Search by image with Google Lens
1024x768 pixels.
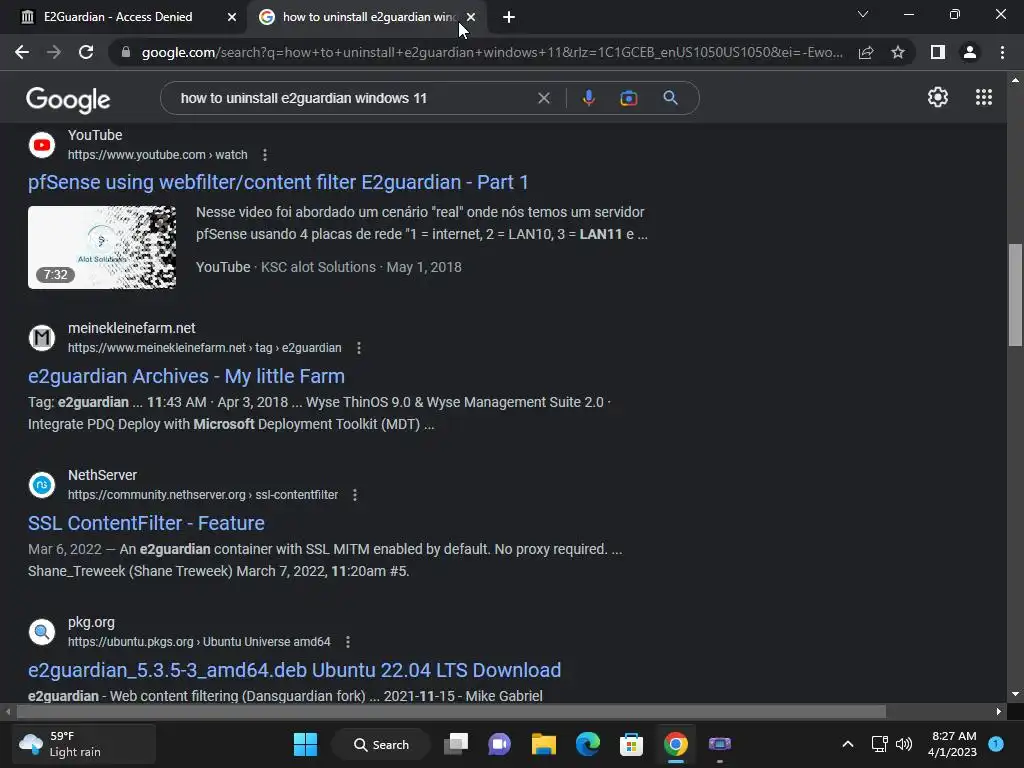tap(629, 98)
